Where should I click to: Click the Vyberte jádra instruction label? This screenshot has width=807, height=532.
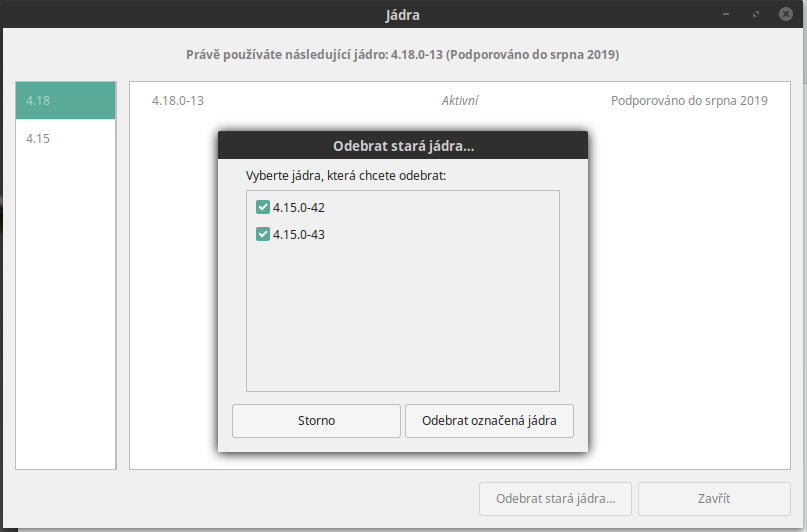pyautogui.click(x=346, y=176)
